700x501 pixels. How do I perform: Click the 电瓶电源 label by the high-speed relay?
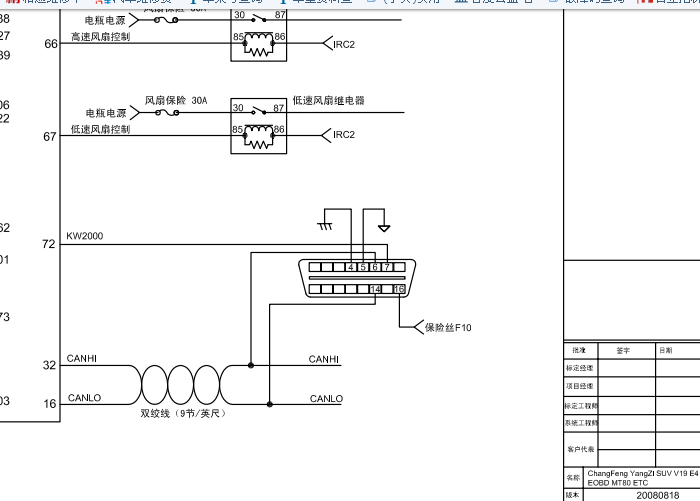(105, 21)
